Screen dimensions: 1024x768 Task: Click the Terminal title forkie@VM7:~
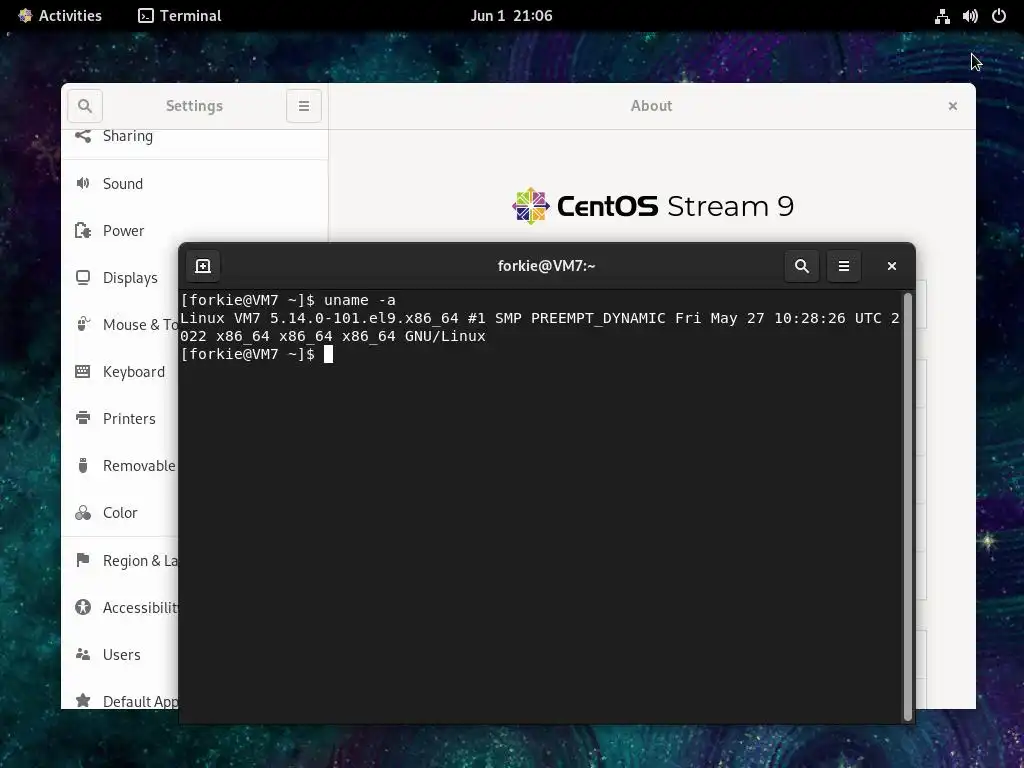[547, 266]
